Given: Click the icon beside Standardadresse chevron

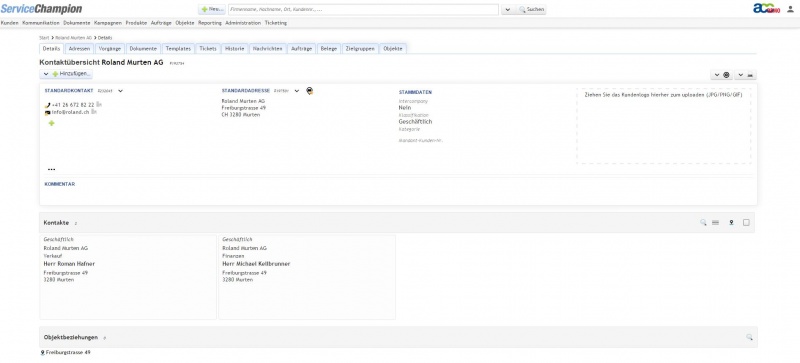Looking at the screenshot, I should (x=309, y=91).
